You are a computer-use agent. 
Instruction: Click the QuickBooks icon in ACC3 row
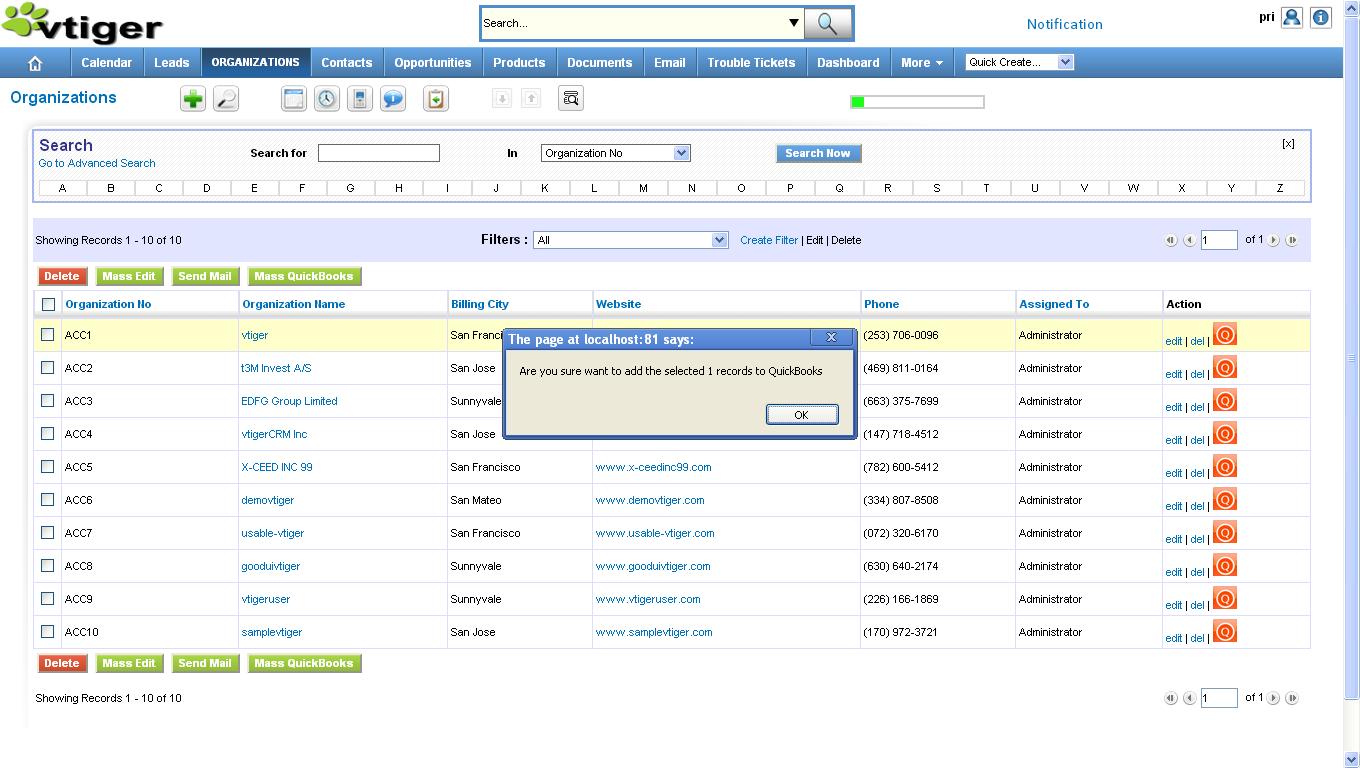click(1225, 400)
